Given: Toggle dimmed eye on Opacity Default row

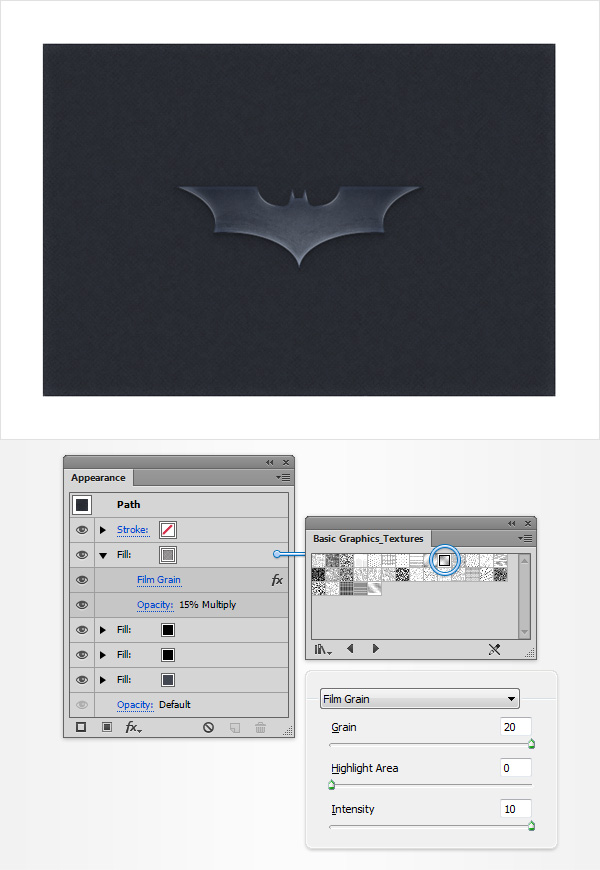Looking at the screenshot, I should (82, 705).
